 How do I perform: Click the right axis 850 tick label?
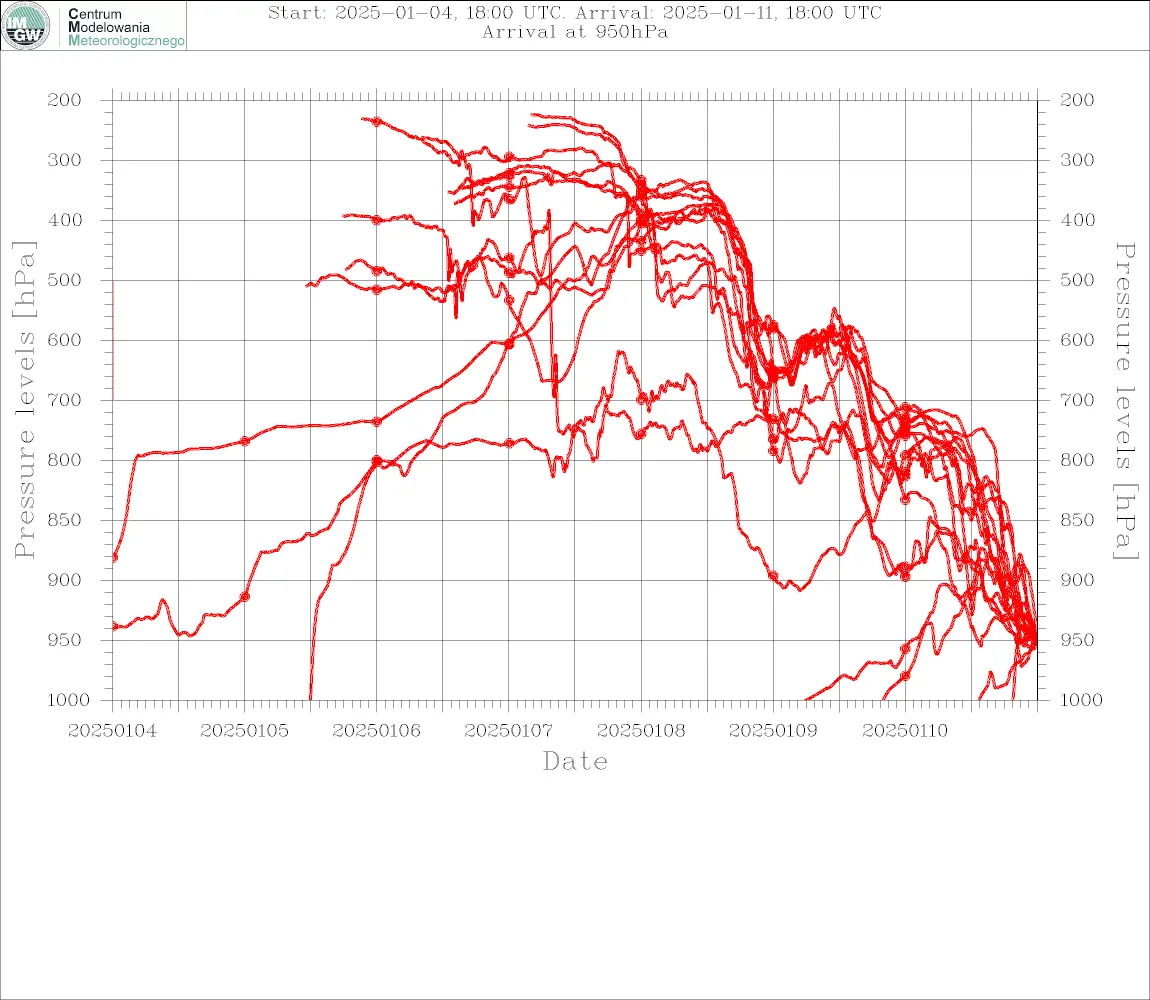coord(1077,520)
